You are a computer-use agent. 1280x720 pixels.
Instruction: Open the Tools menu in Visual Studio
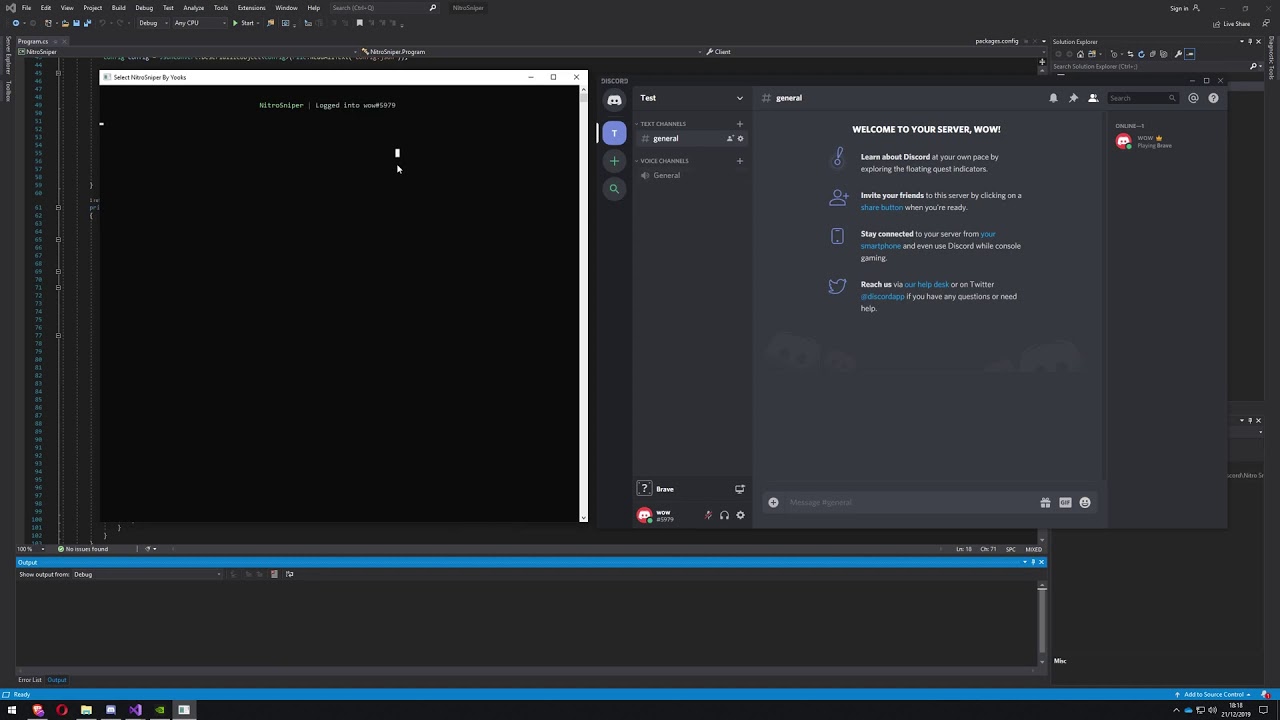coord(221,8)
